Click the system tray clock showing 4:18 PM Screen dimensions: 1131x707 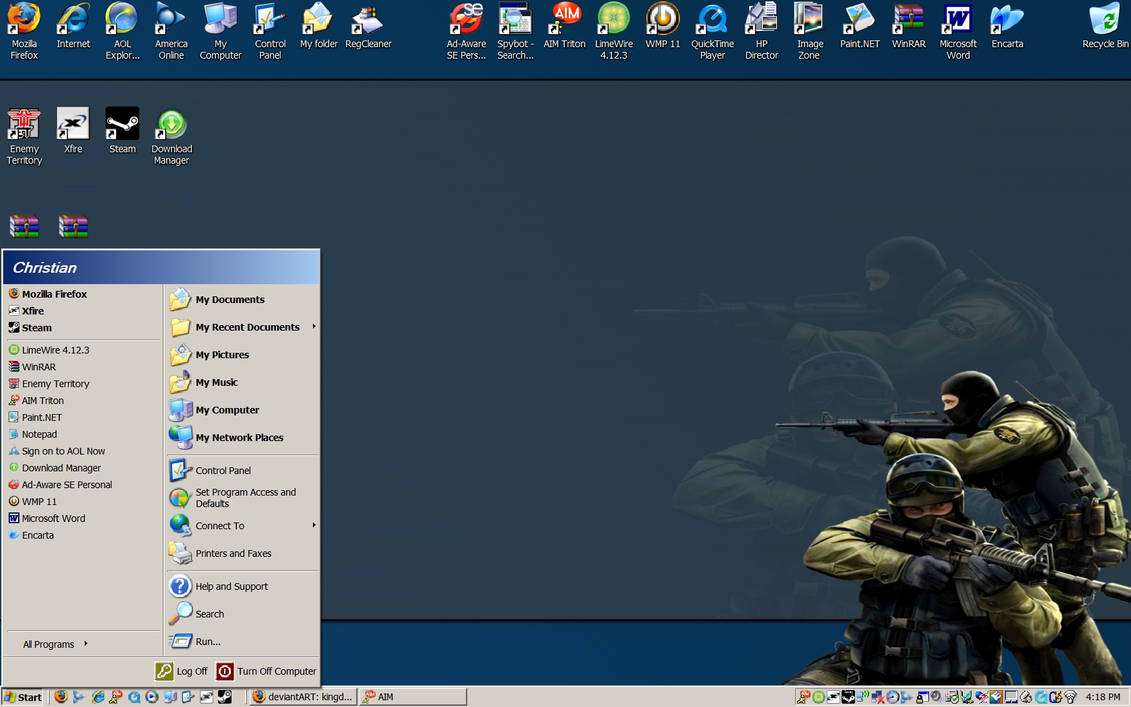pos(1103,697)
